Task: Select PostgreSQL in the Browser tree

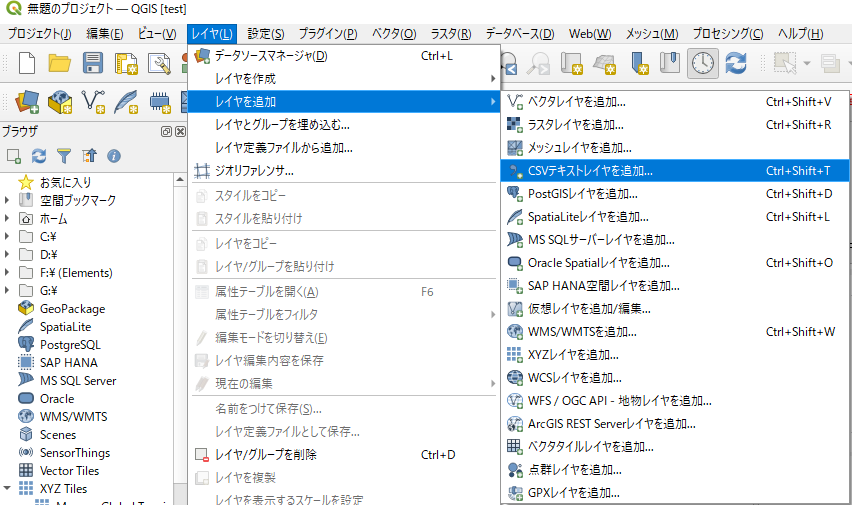Action: (70, 345)
